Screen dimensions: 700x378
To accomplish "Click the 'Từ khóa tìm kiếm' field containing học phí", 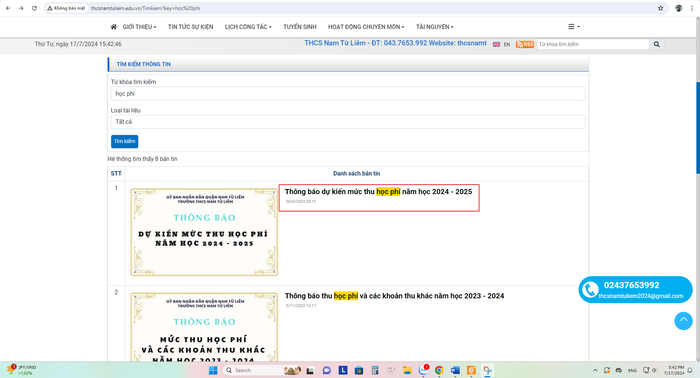I will click(348, 94).
